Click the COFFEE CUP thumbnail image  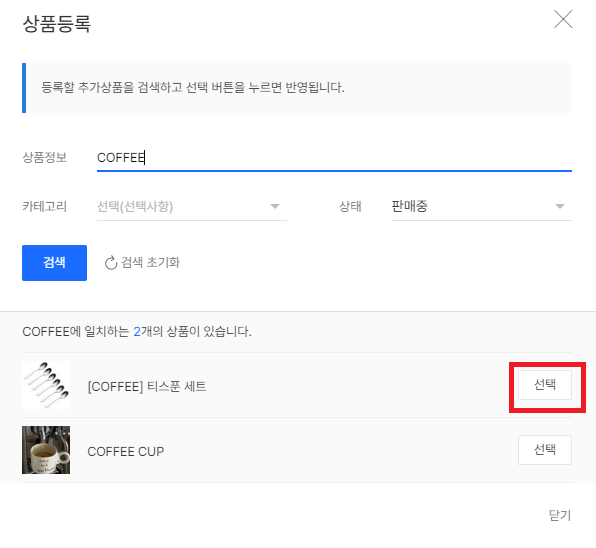[46, 450]
